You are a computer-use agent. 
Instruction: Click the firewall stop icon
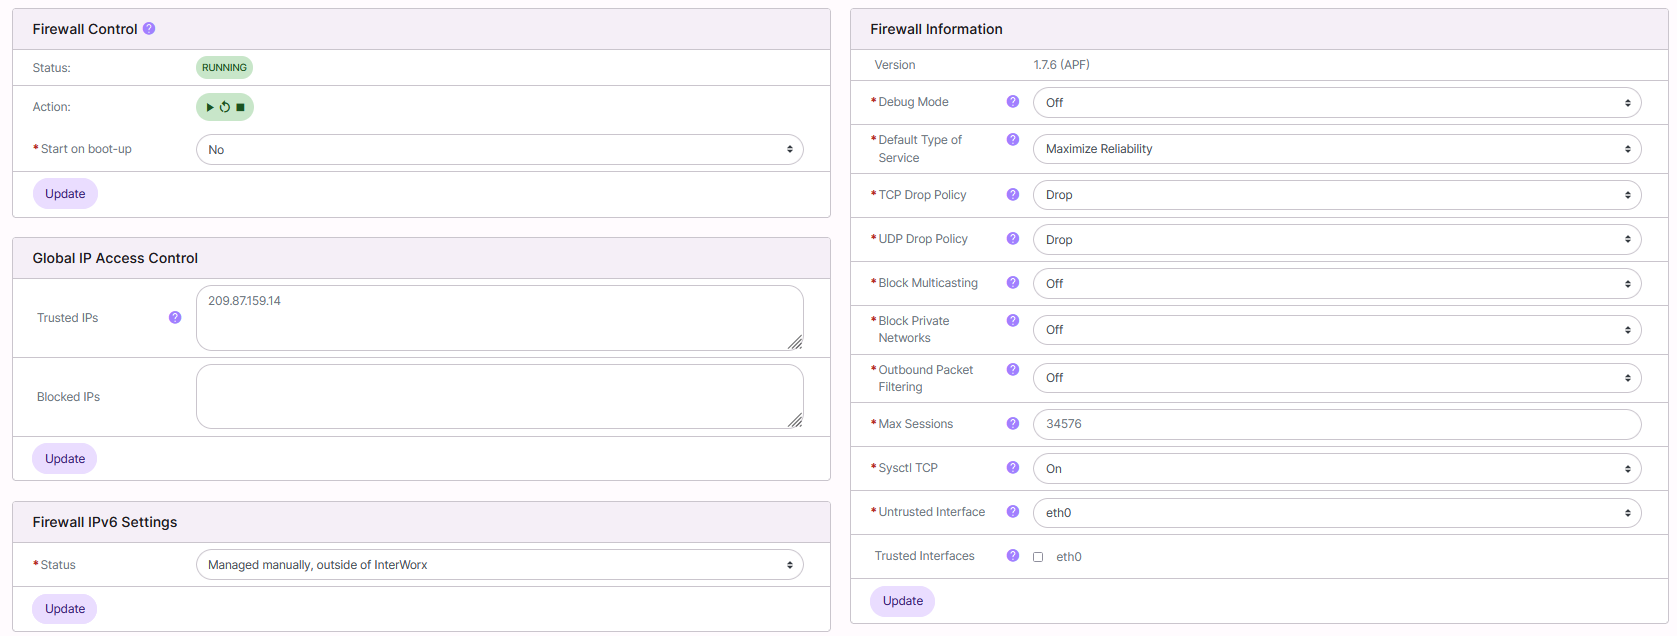coord(240,107)
